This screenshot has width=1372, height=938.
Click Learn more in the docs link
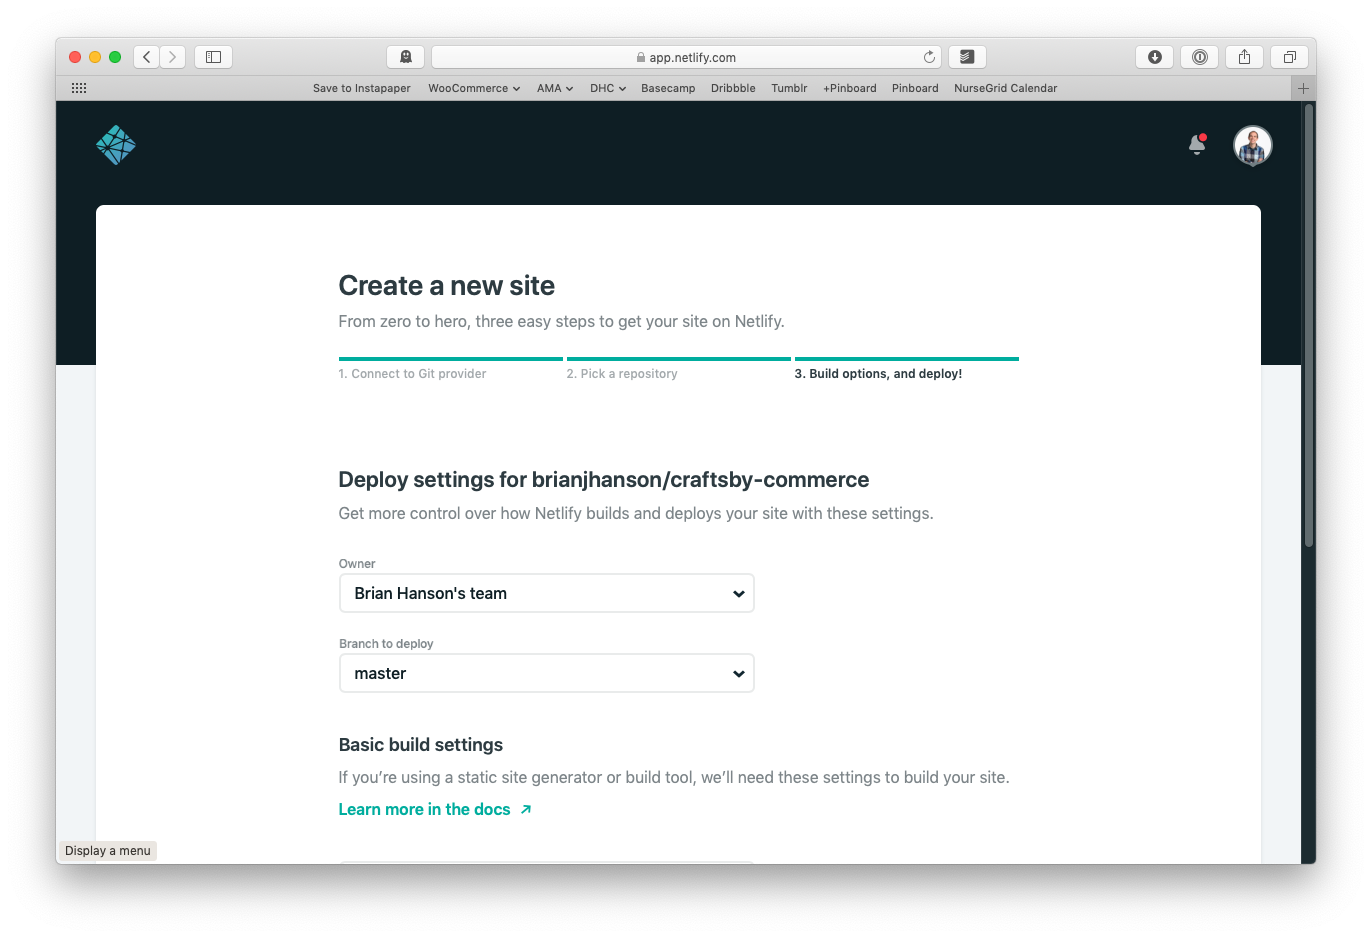pyautogui.click(x=435, y=809)
